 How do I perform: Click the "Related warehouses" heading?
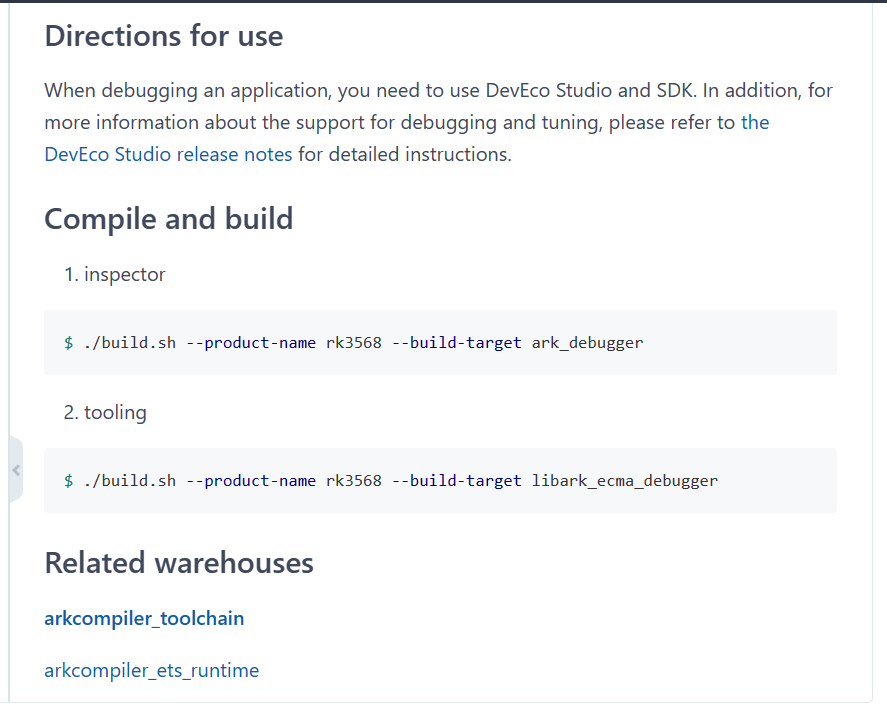[179, 563]
